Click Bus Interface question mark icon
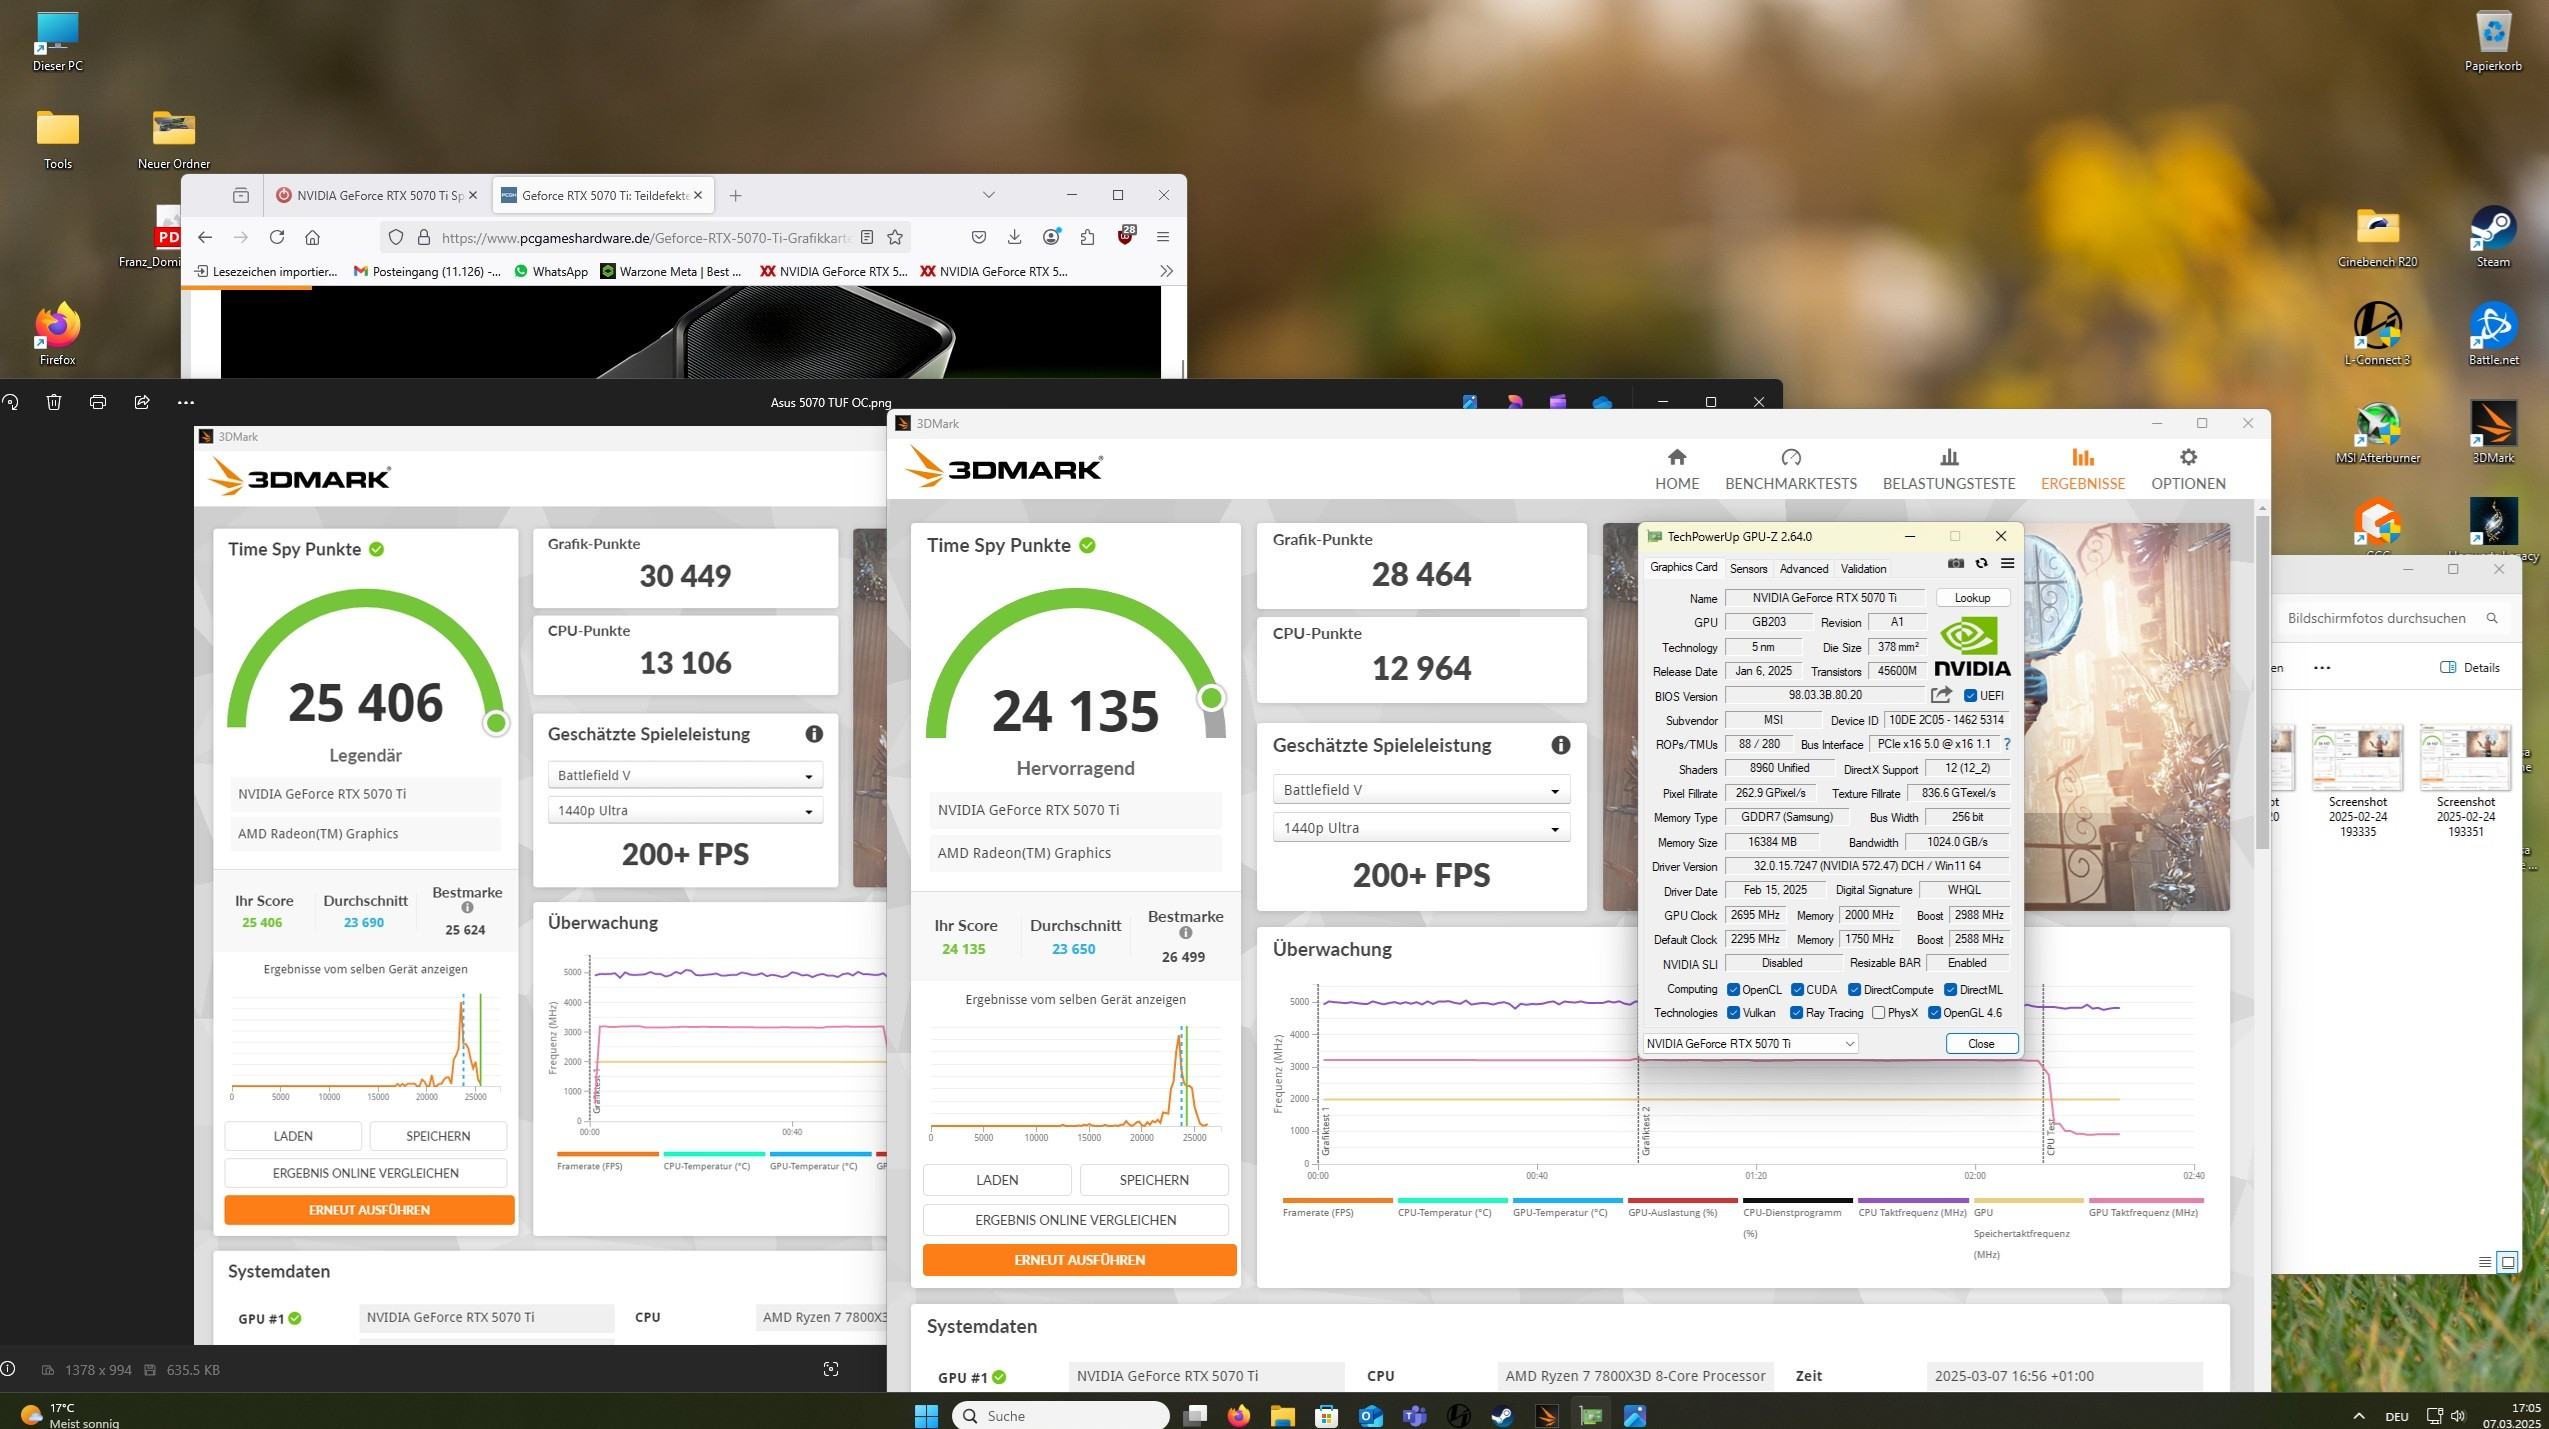Viewport: 2549px width, 1429px height. pyautogui.click(x=2006, y=744)
